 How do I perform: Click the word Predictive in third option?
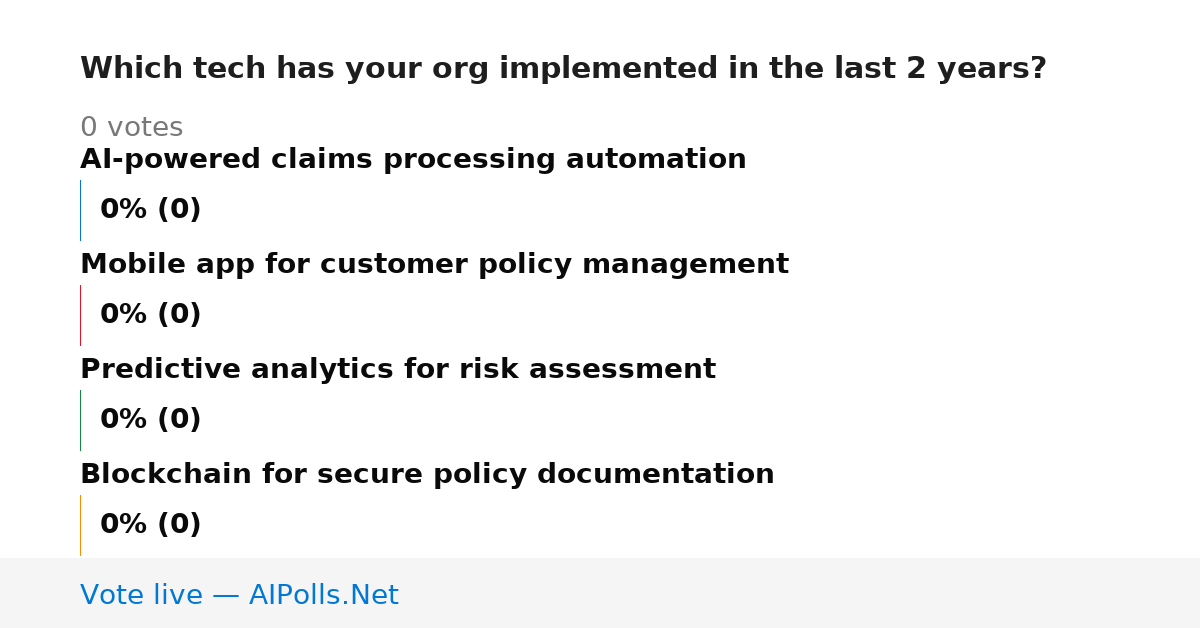coord(160,370)
